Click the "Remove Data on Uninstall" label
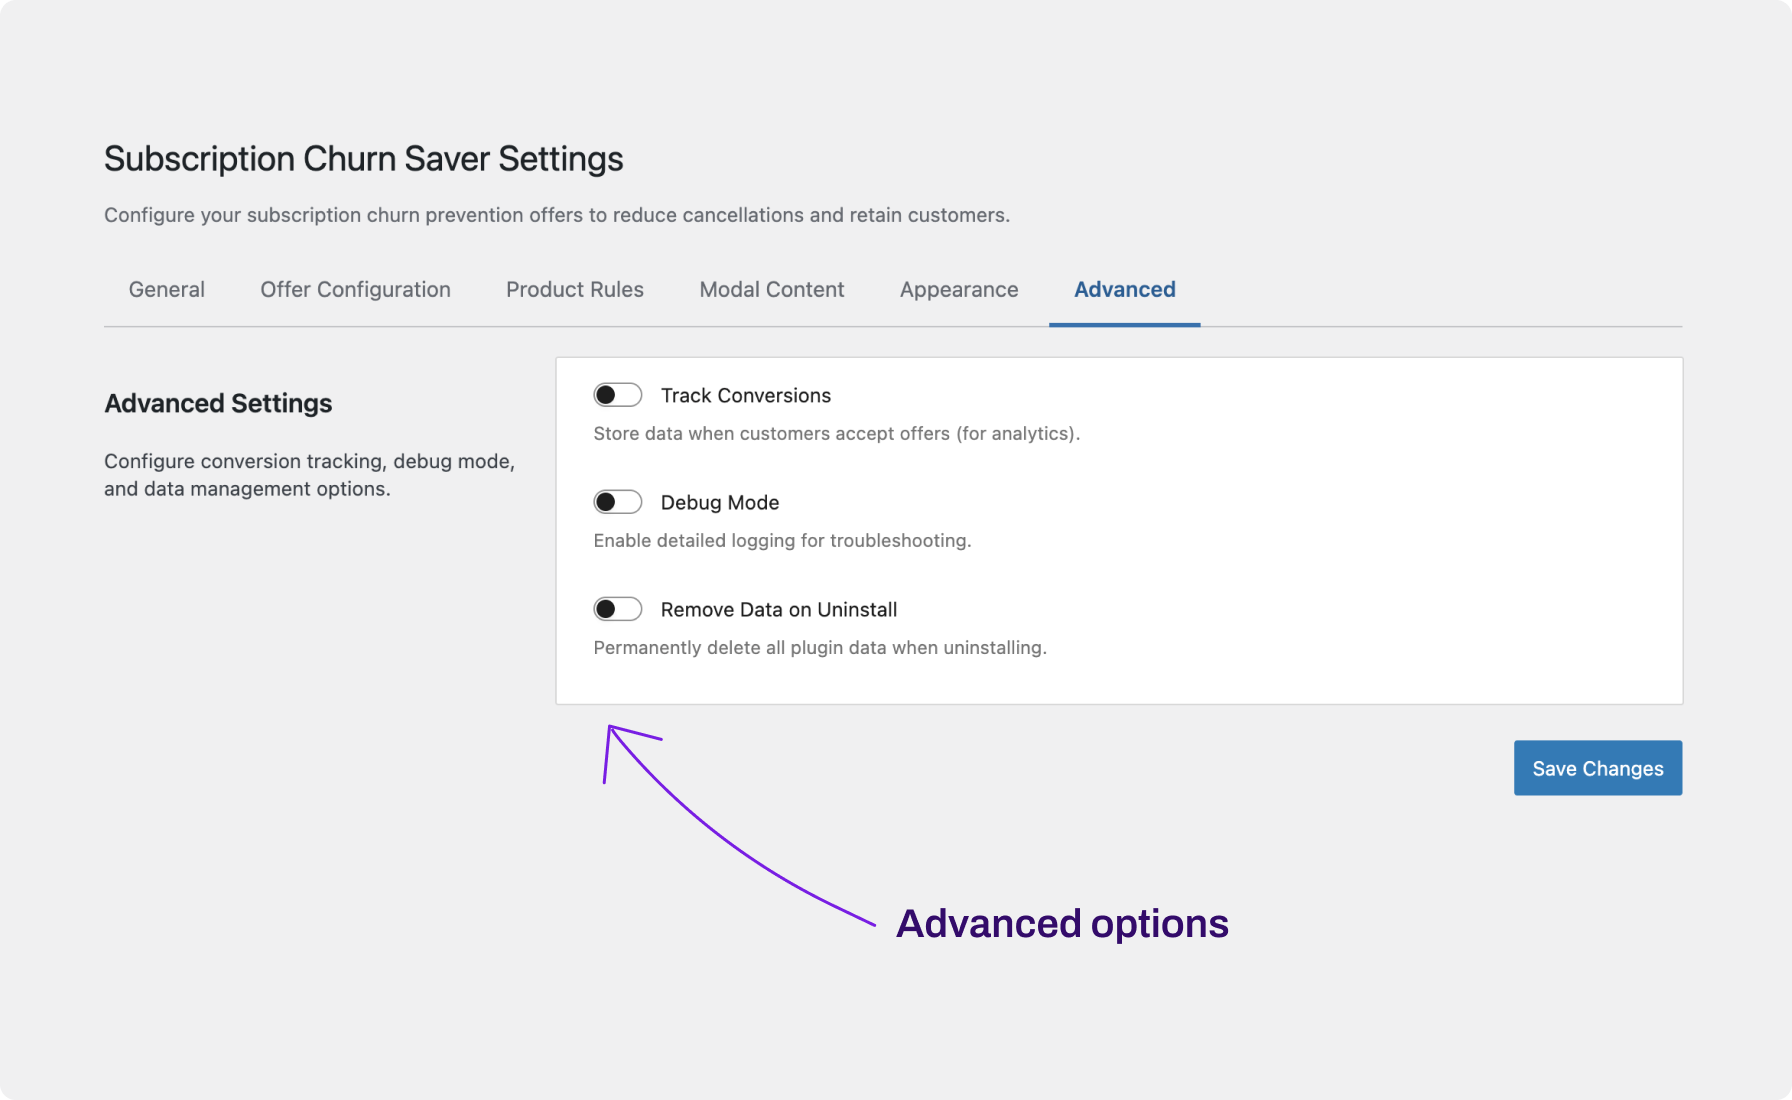 (779, 610)
